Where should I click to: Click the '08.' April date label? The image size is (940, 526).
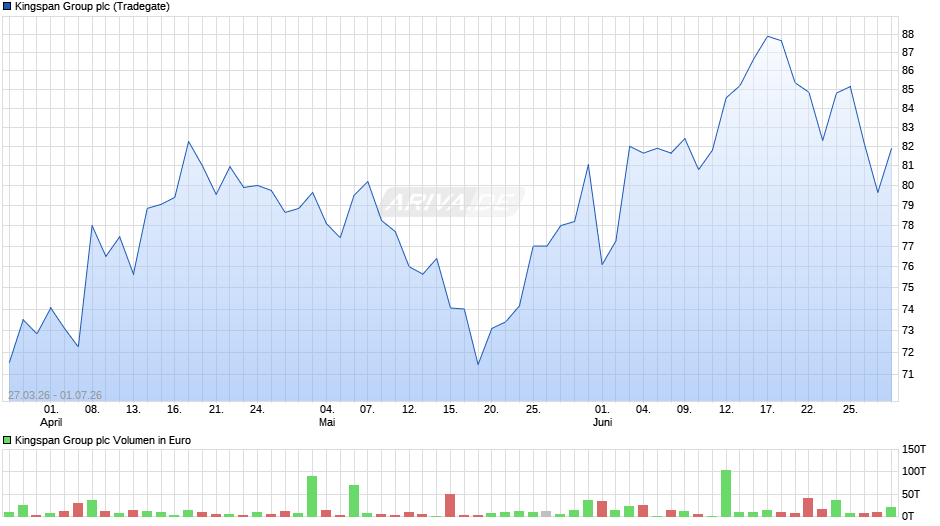tap(92, 410)
